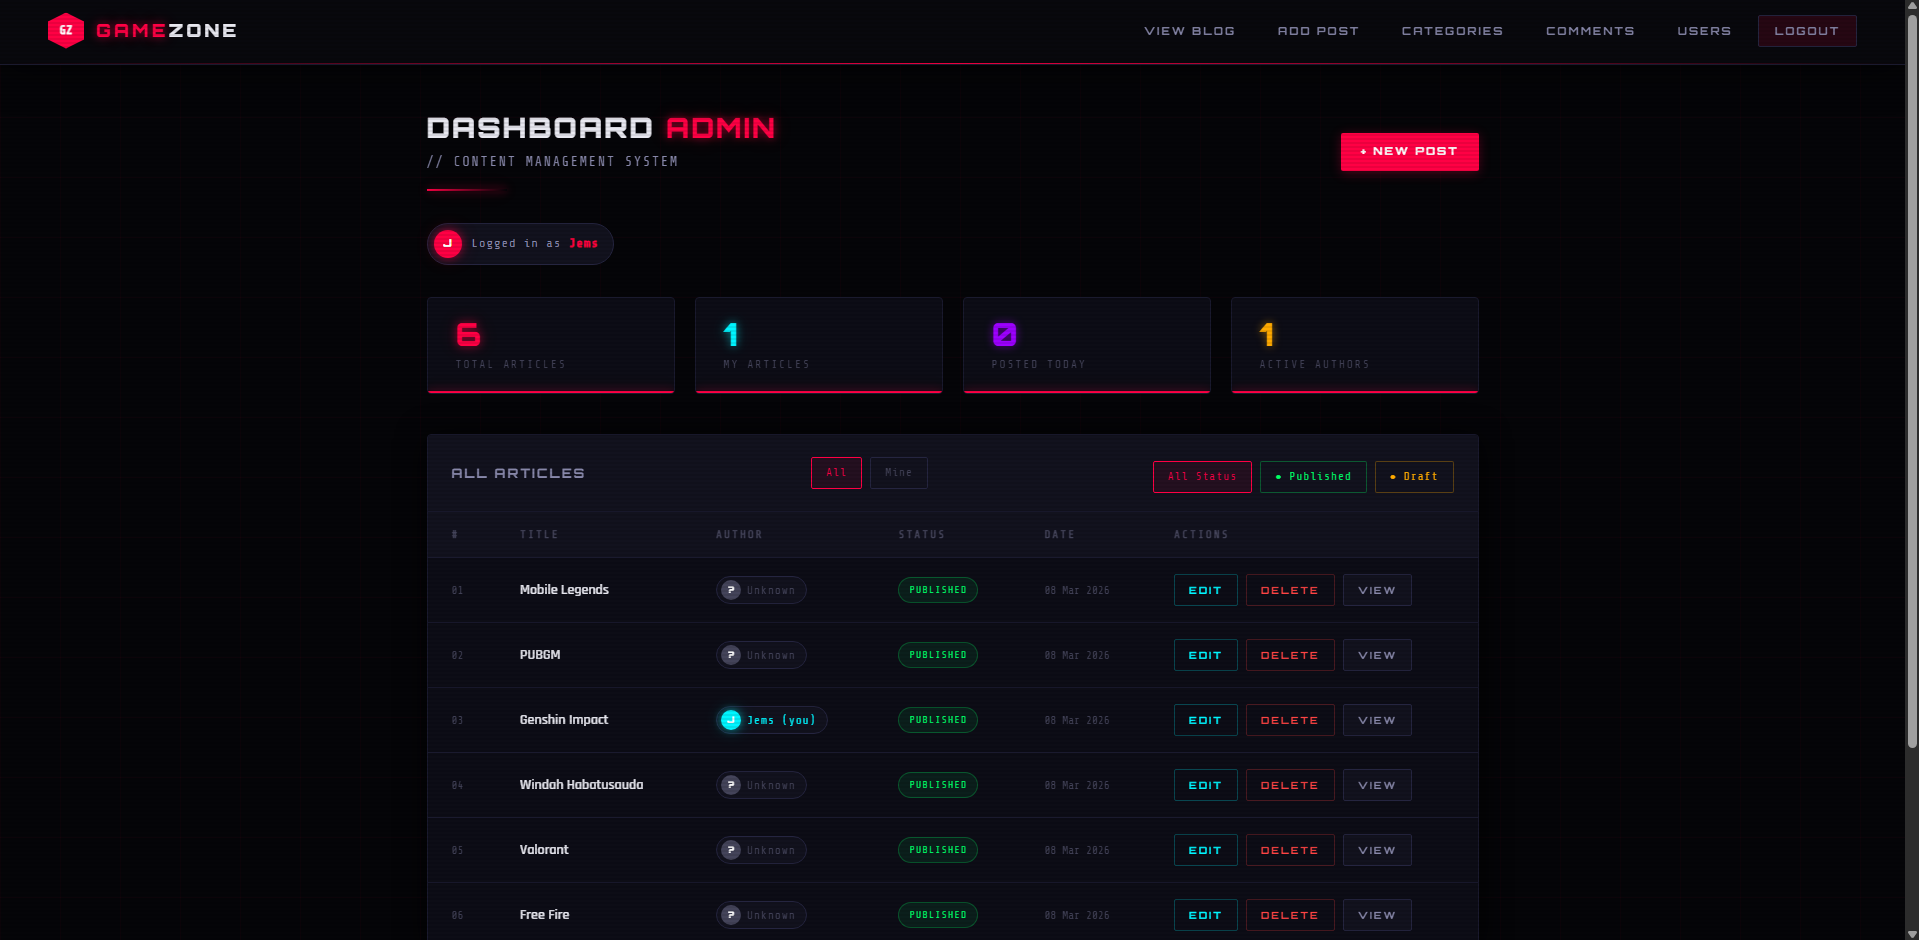Screen dimensions: 1919x940
Task: View the Windah Habatusauda article
Action: pyautogui.click(x=1377, y=785)
